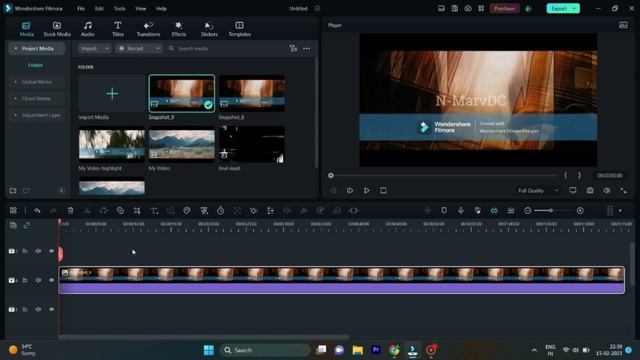The image size is (640, 360).
Task: Toggle visibility of bottom video track
Action: coord(51,309)
